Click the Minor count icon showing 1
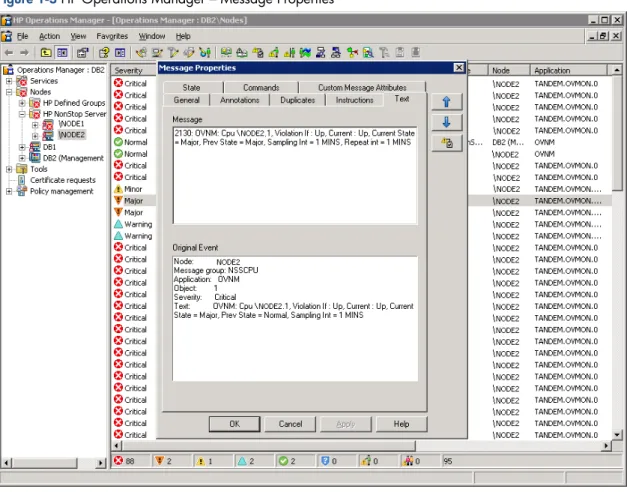The height and width of the screenshot is (492, 627). coord(200,461)
